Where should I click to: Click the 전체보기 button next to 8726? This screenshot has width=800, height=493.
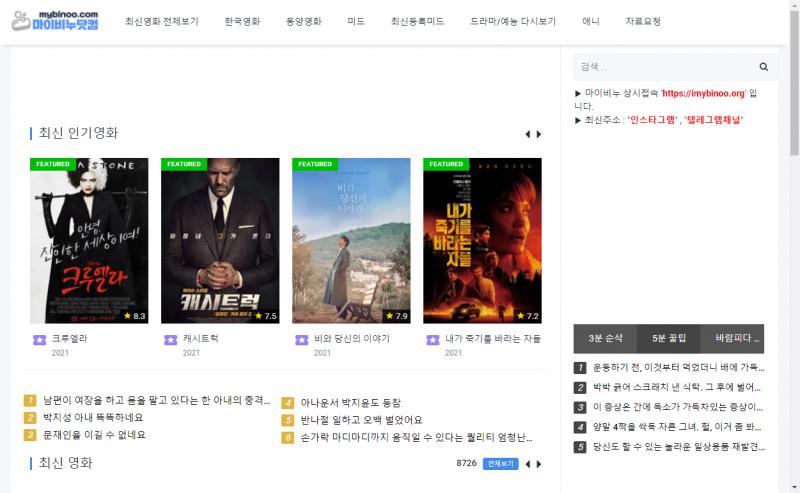tap(501, 463)
